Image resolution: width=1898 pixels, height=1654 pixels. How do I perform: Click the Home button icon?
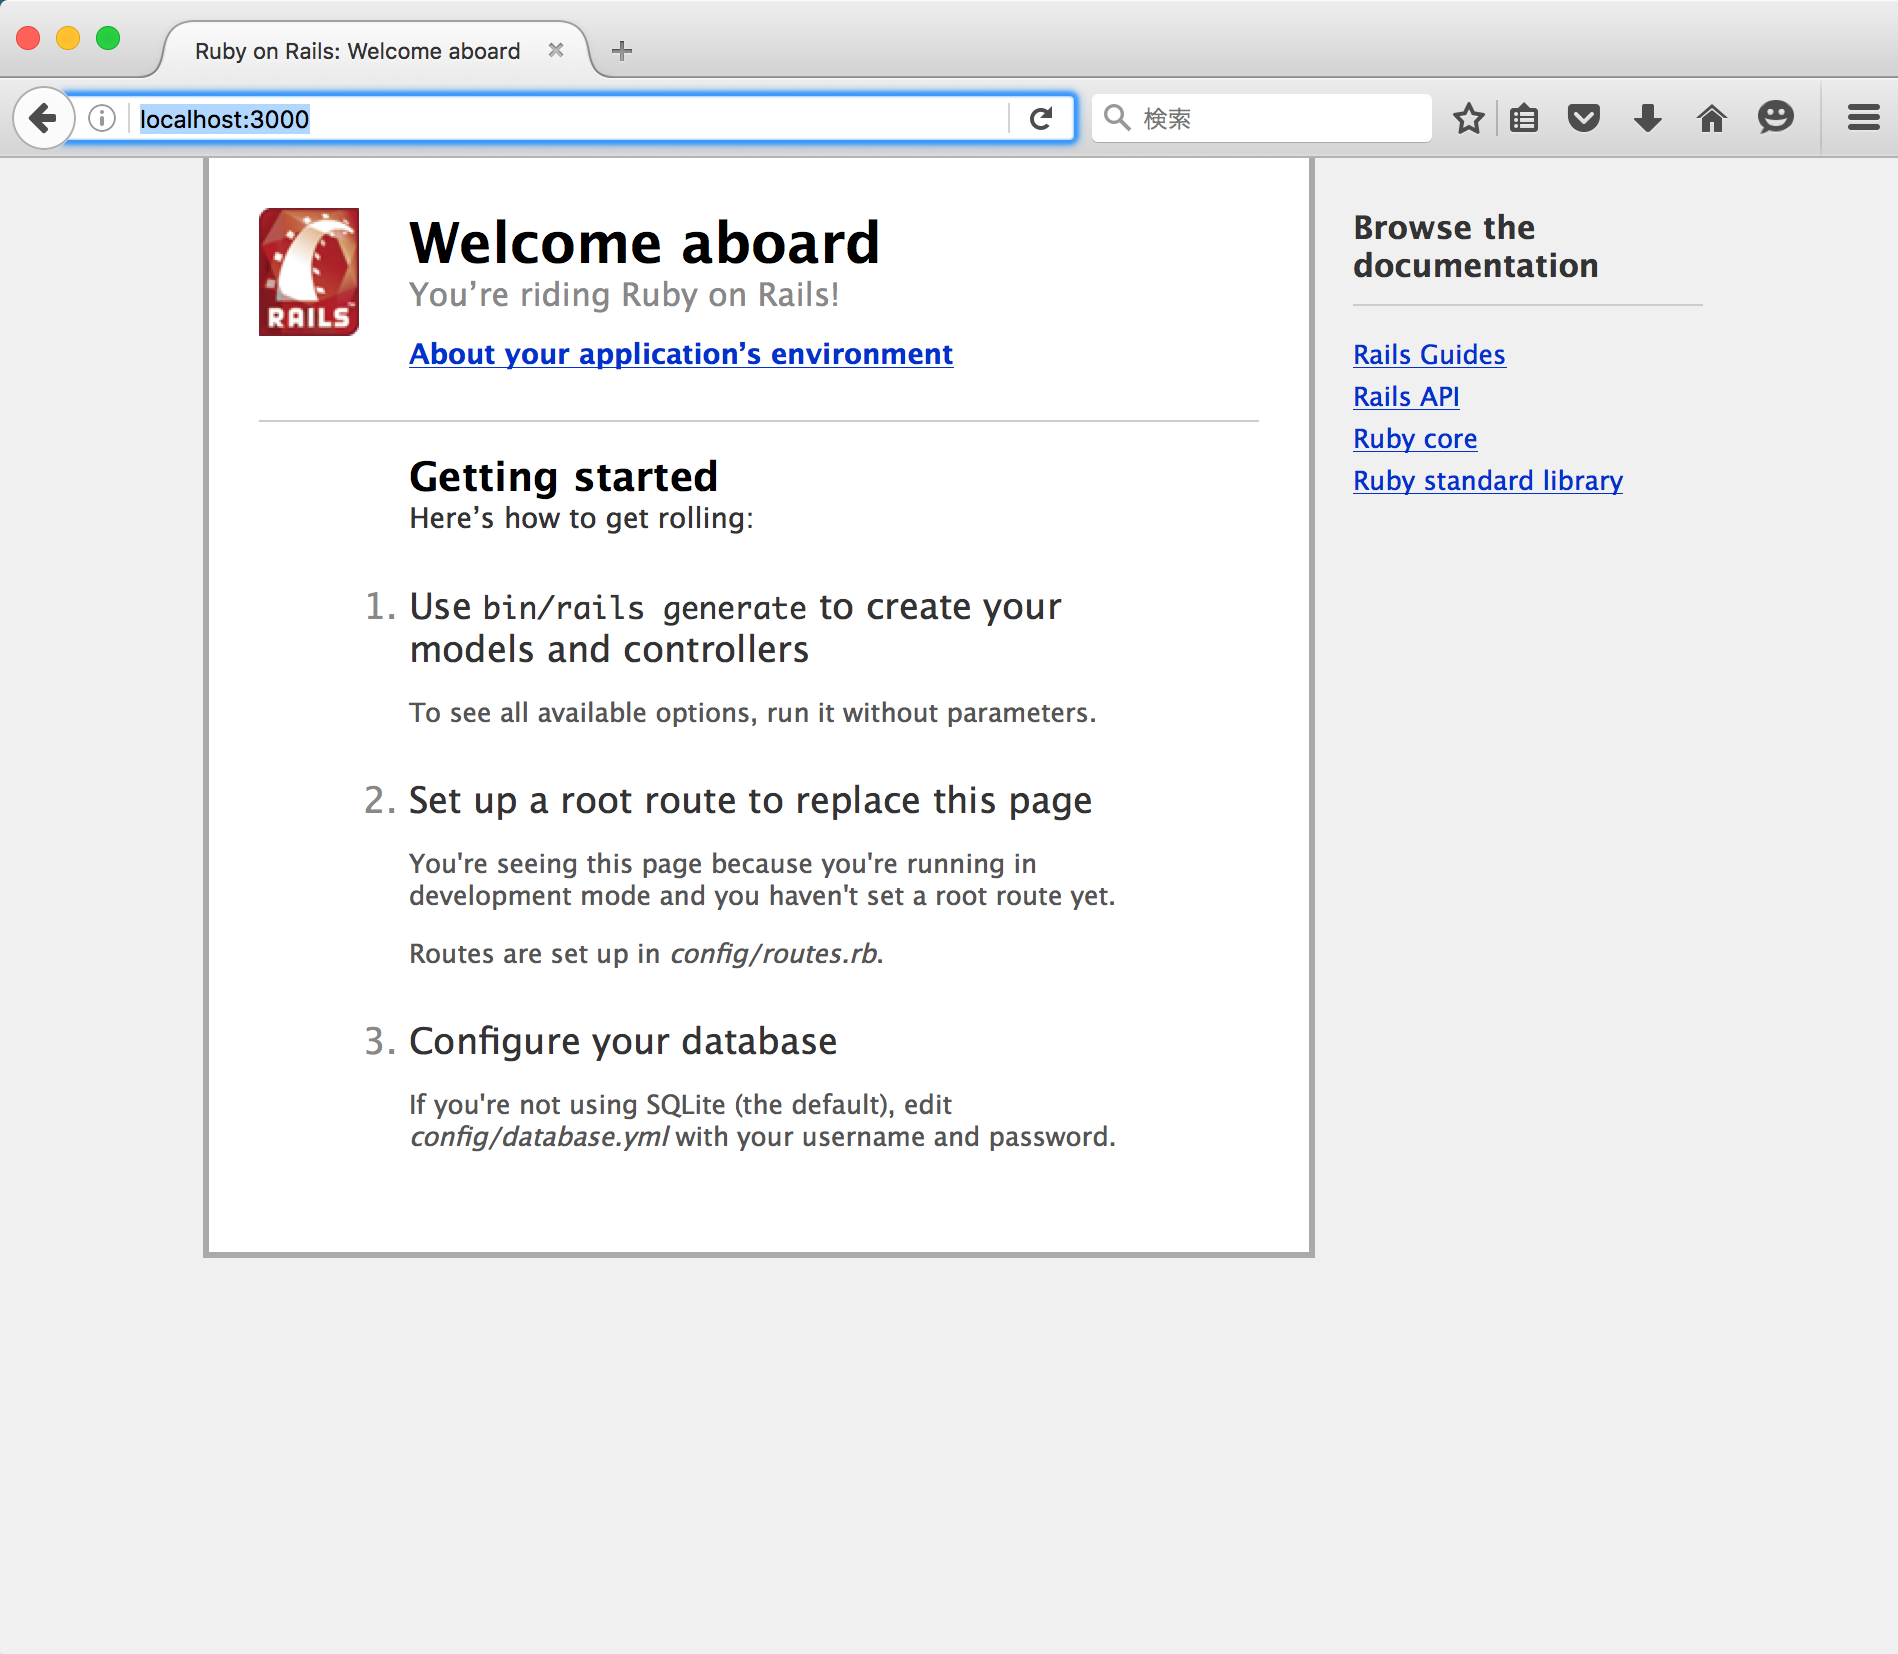[x=1712, y=117]
